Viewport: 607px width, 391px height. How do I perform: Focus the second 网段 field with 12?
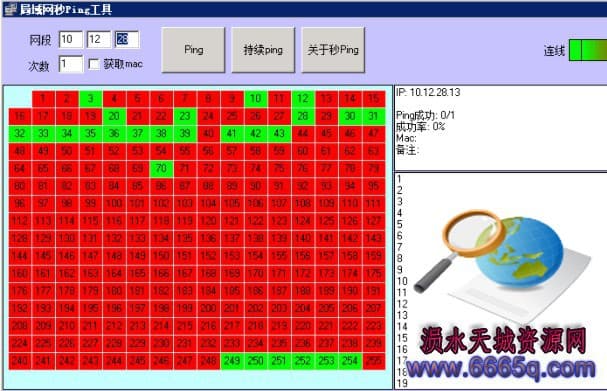pos(99,39)
